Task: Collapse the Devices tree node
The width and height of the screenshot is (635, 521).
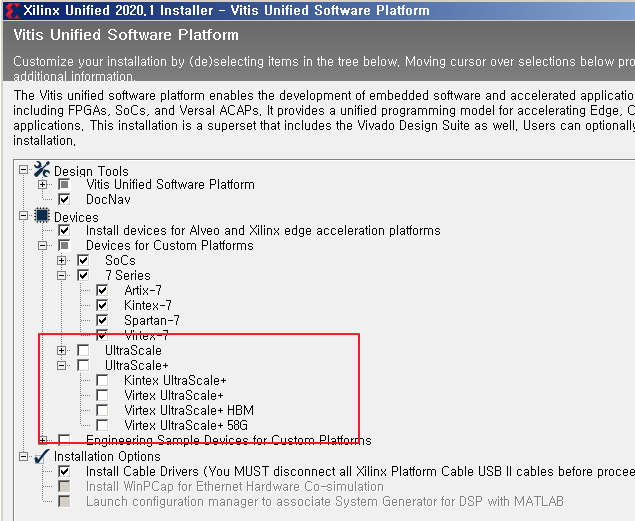Action: point(24,216)
